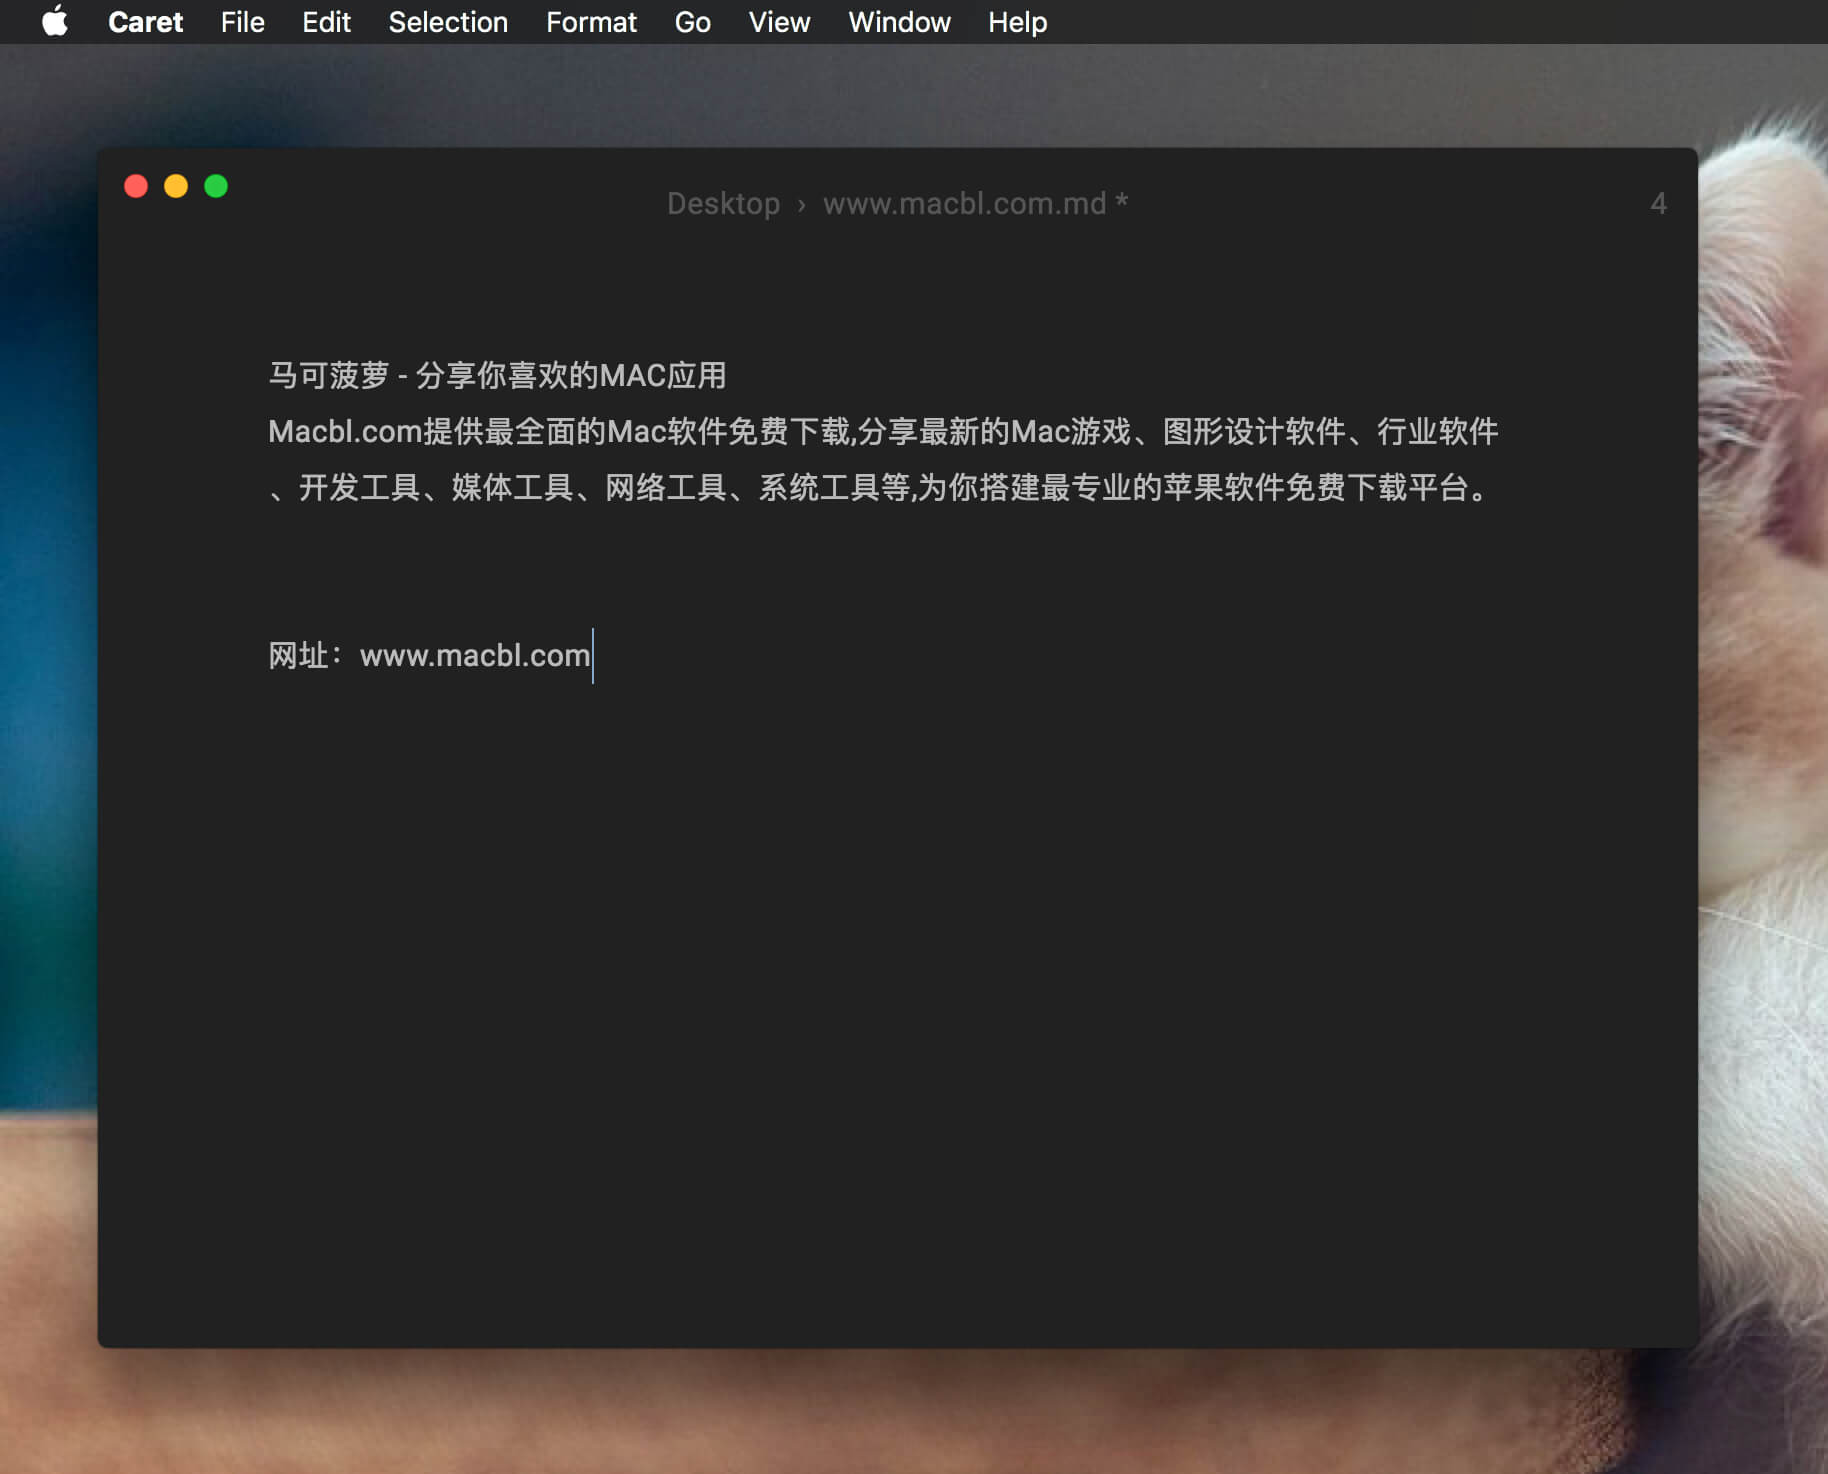1828x1474 pixels.
Task: Open the Window menu
Action: (x=899, y=22)
